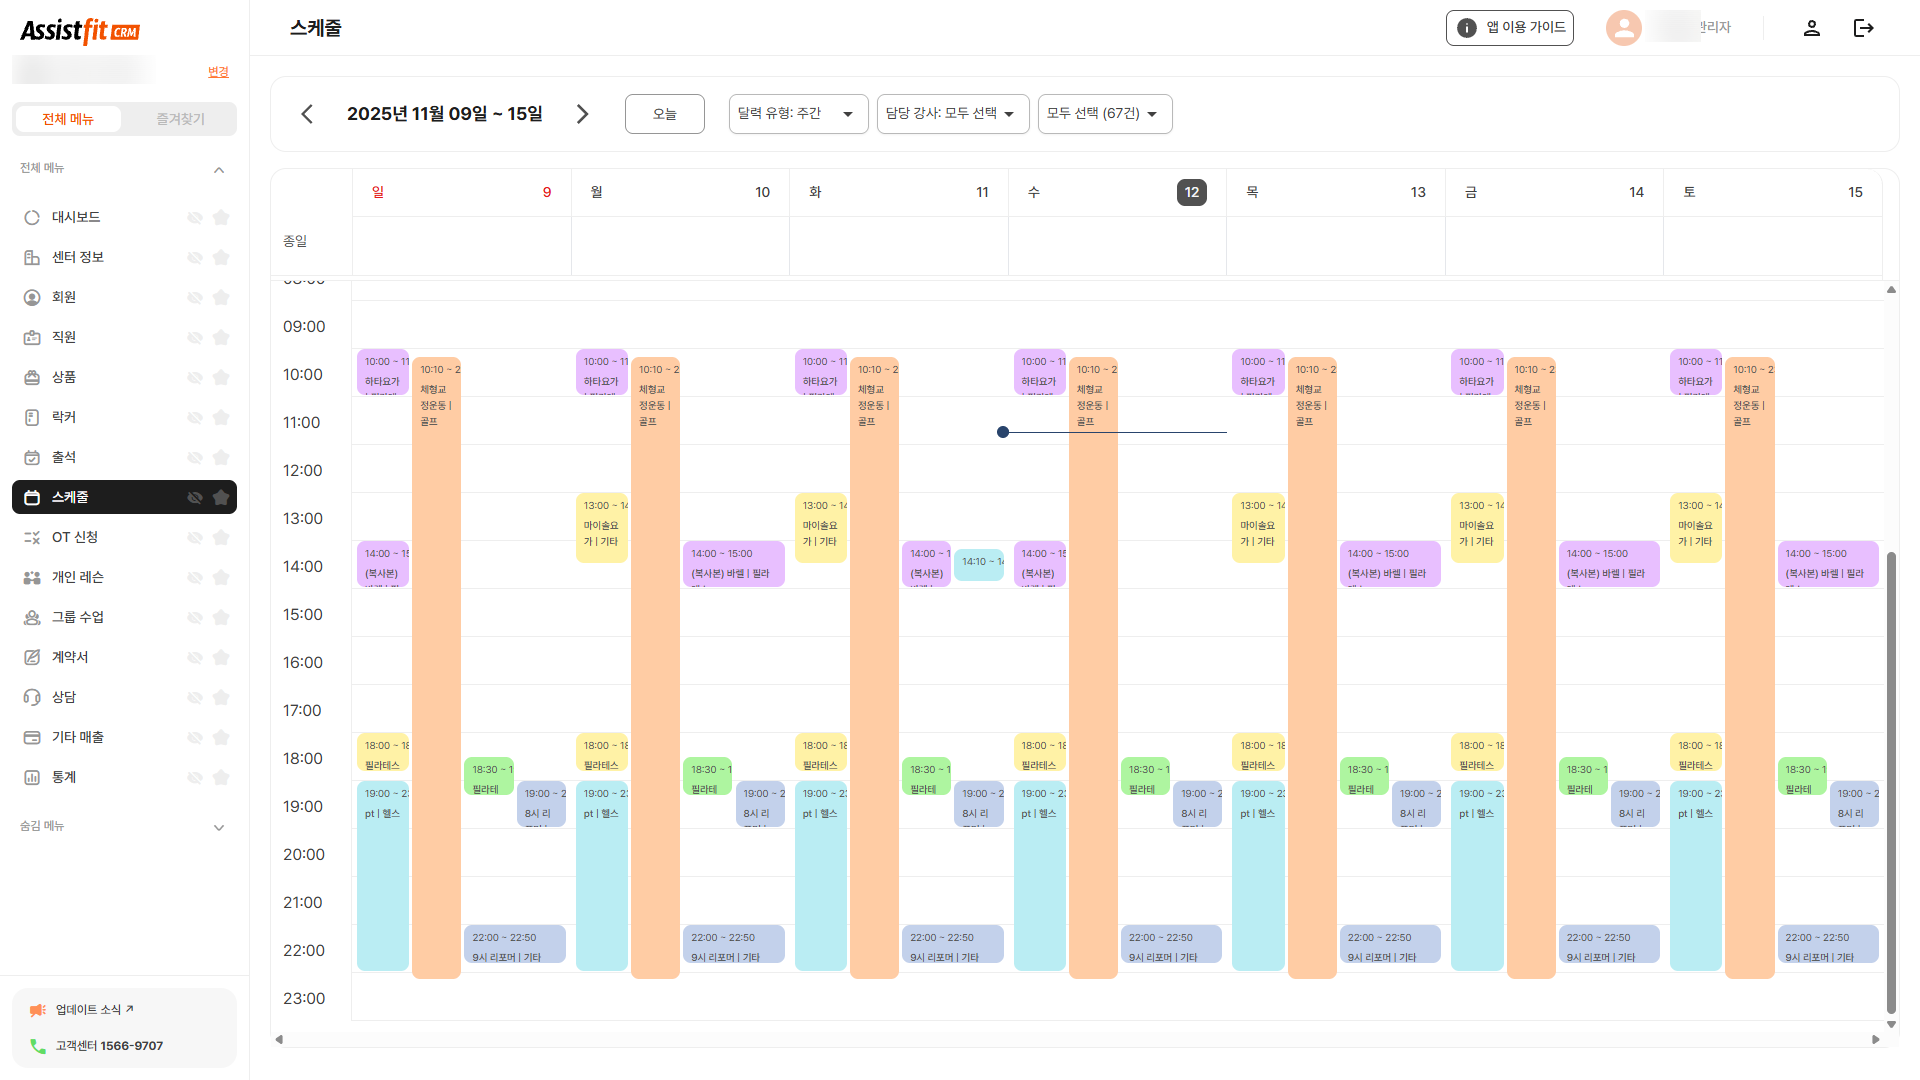Open the 앱 이용 가이드 button
Viewport: 1920px width, 1080px height.
[x=1509, y=28]
